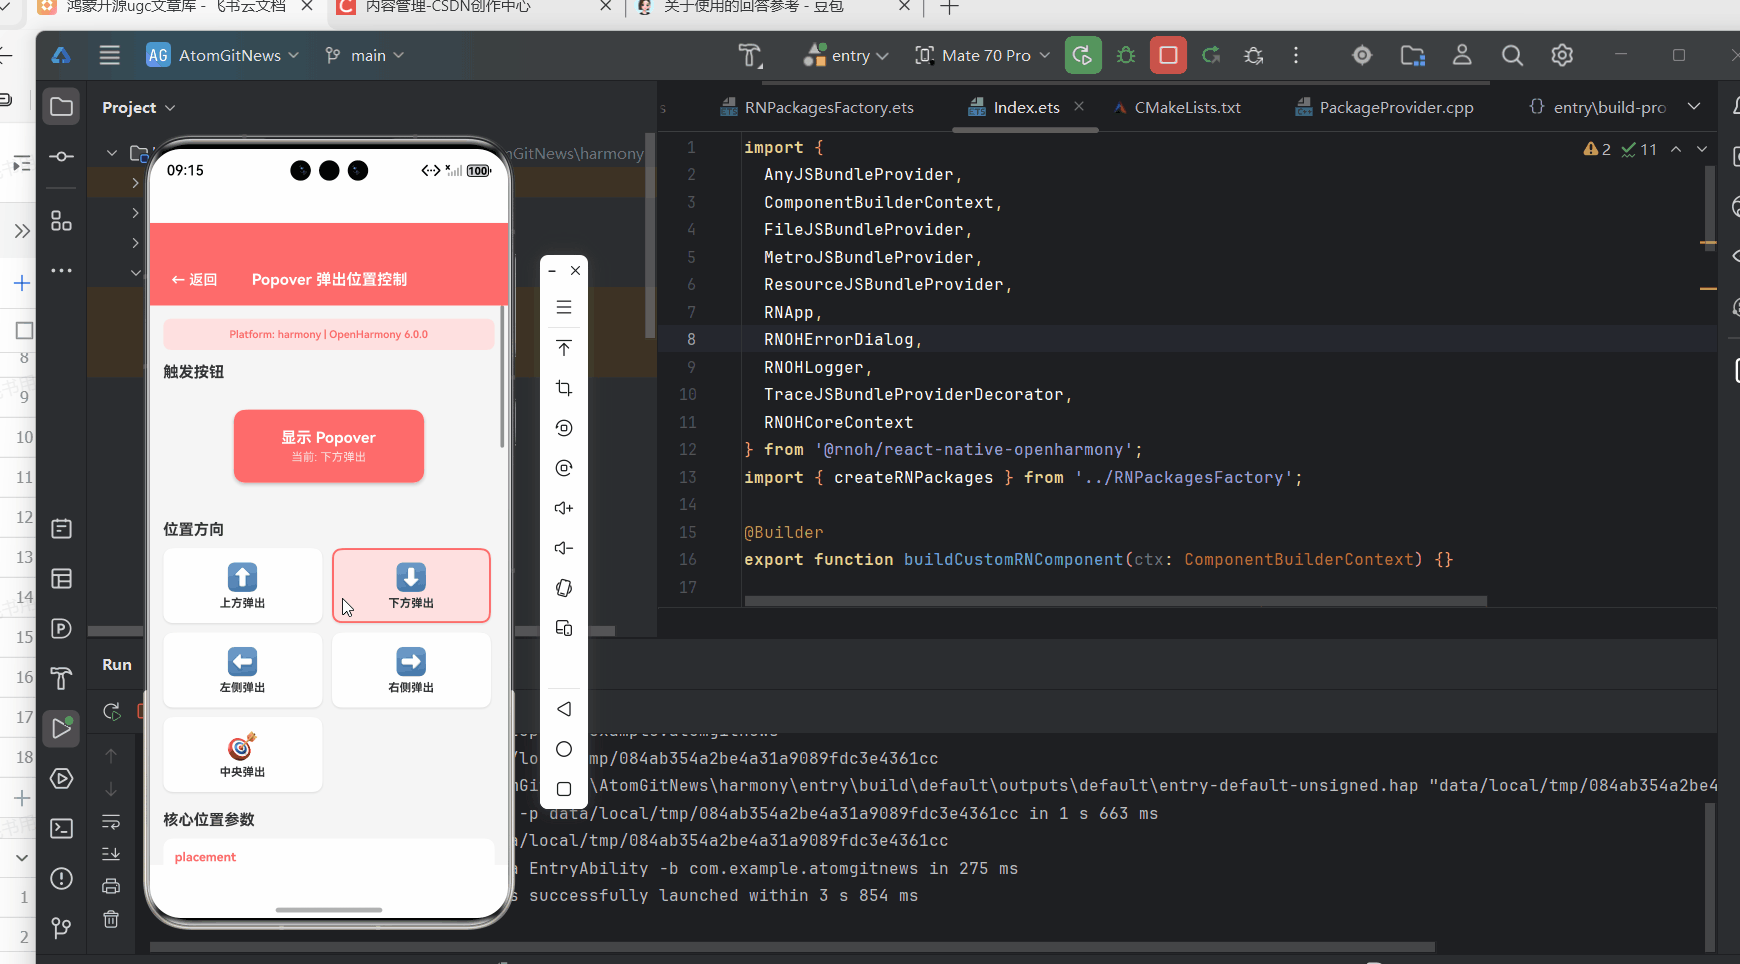Screen dimensions: 1740x964
Task: Click the placement parameter label in emulator
Action: tap(205, 857)
